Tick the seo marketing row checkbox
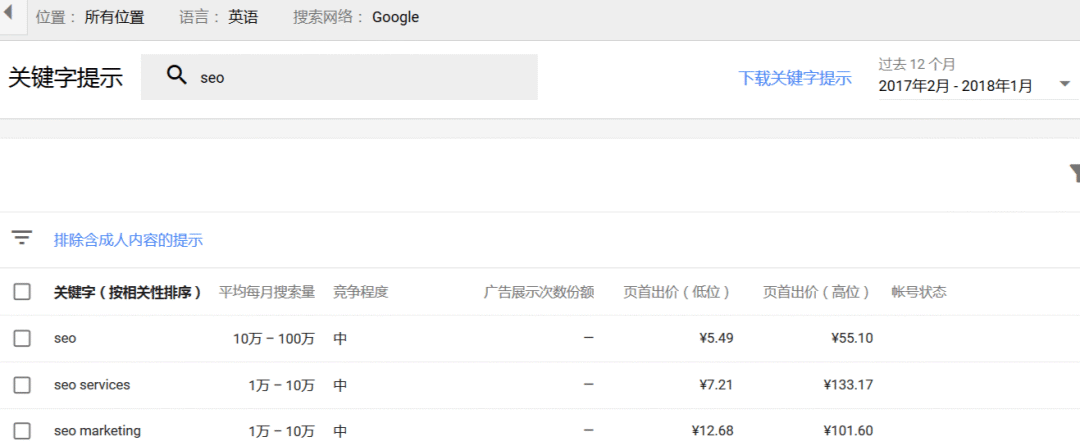This screenshot has width=1080, height=446. click(x=22, y=431)
